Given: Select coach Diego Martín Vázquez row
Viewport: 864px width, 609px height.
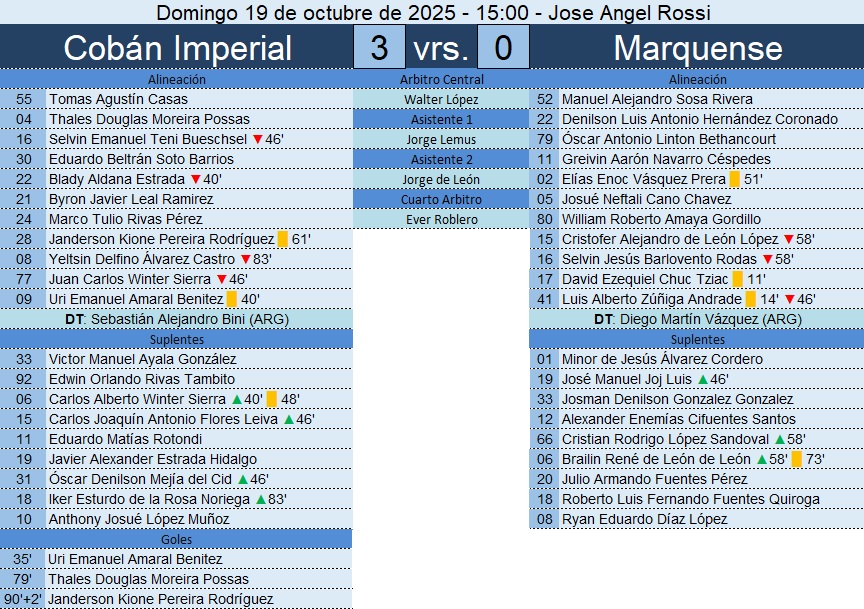Looking at the screenshot, I should pos(697,319).
